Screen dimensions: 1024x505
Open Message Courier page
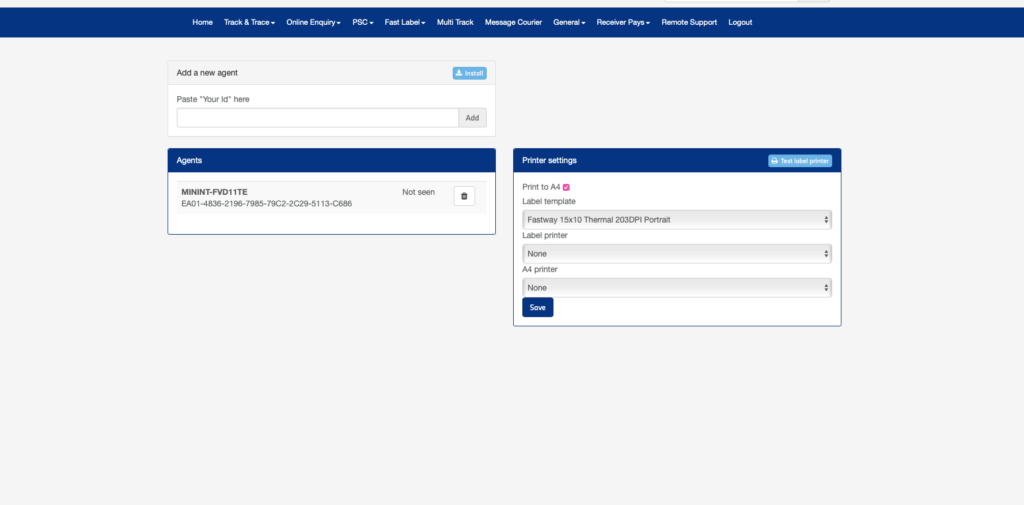tap(513, 22)
